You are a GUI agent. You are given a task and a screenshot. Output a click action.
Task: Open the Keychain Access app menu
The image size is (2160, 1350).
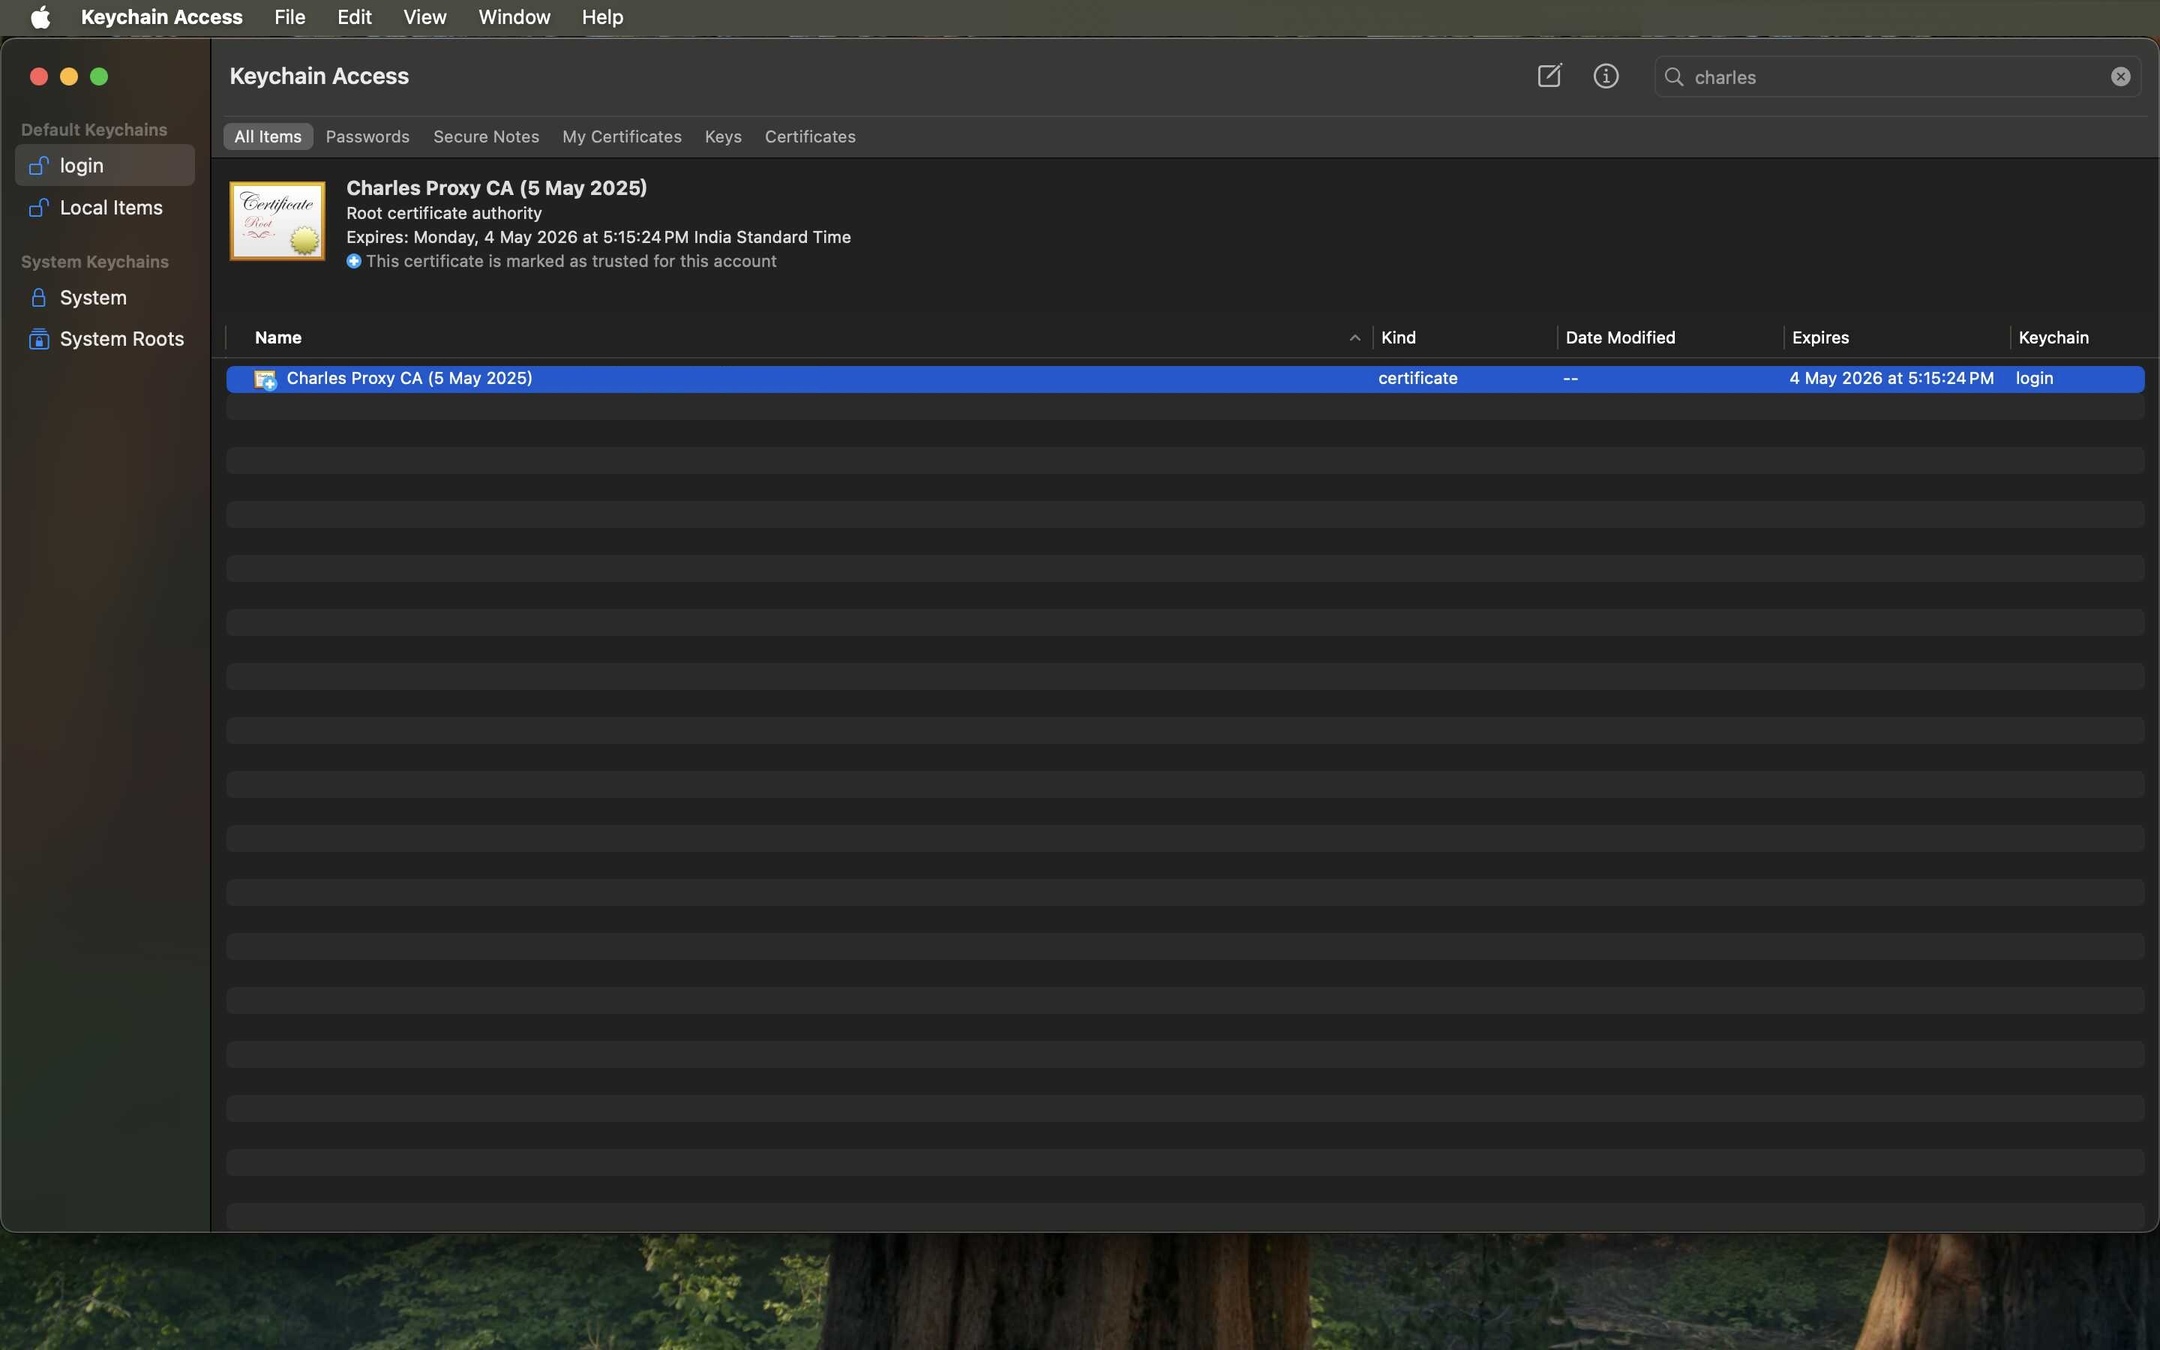161,17
